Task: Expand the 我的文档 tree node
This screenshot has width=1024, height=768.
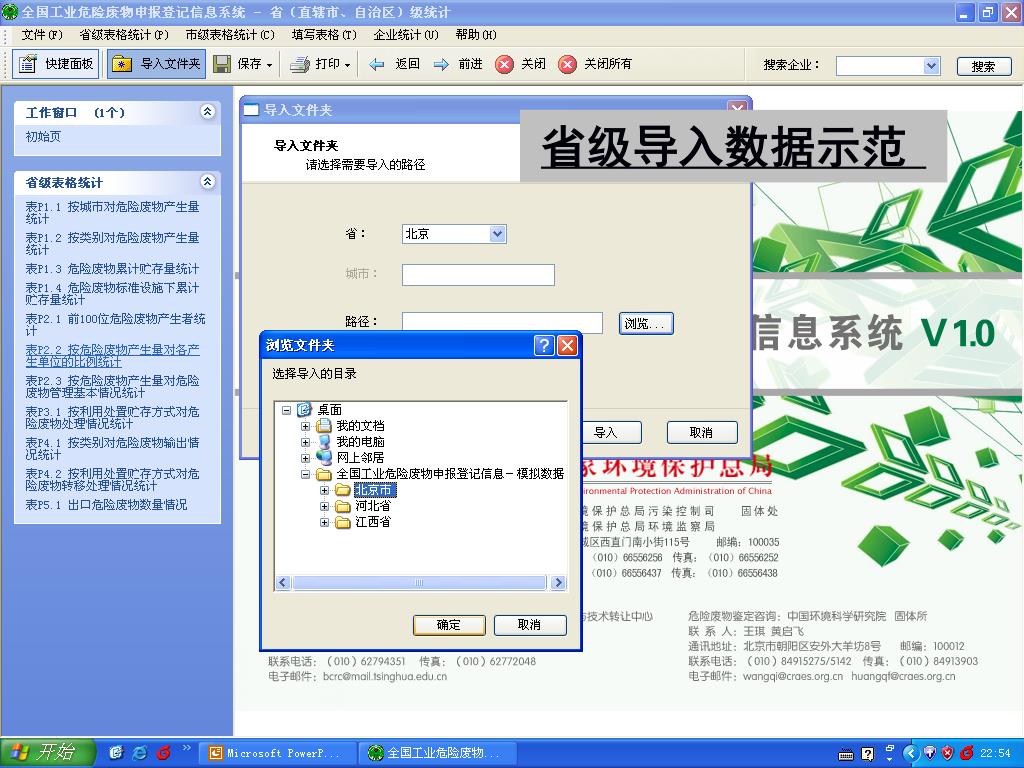Action: coord(305,426)
